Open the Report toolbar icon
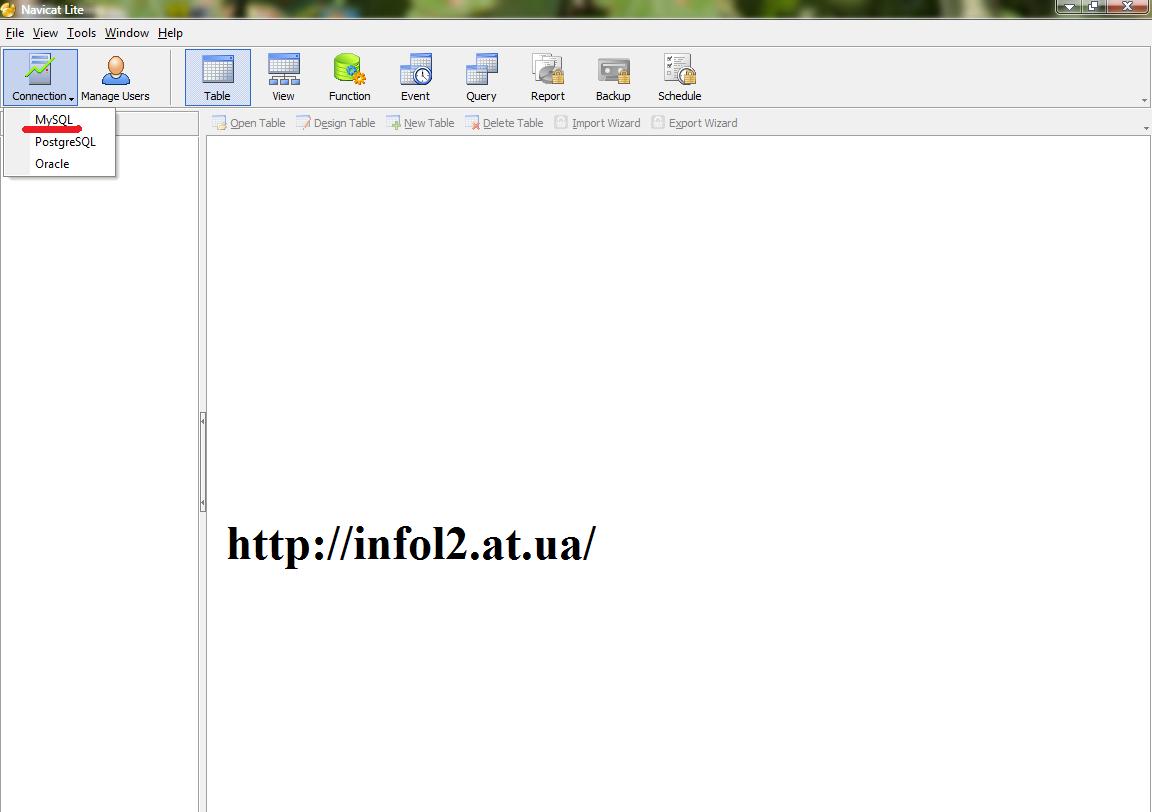 tap(547, 77)
